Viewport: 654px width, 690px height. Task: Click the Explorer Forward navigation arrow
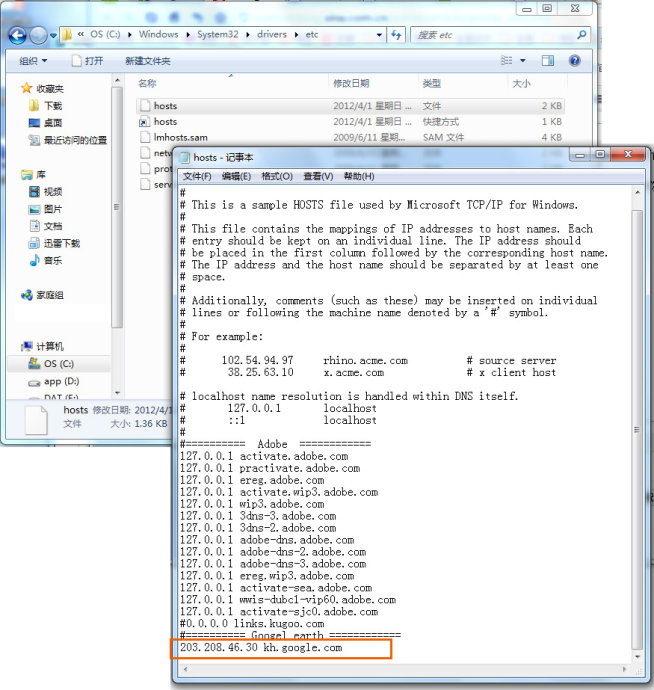pyautogui.click(x=38, y=35)
